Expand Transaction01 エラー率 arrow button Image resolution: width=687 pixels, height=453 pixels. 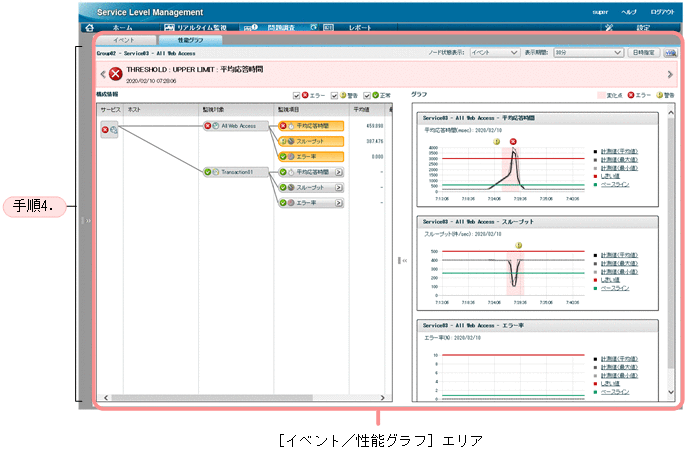(339, 203)
